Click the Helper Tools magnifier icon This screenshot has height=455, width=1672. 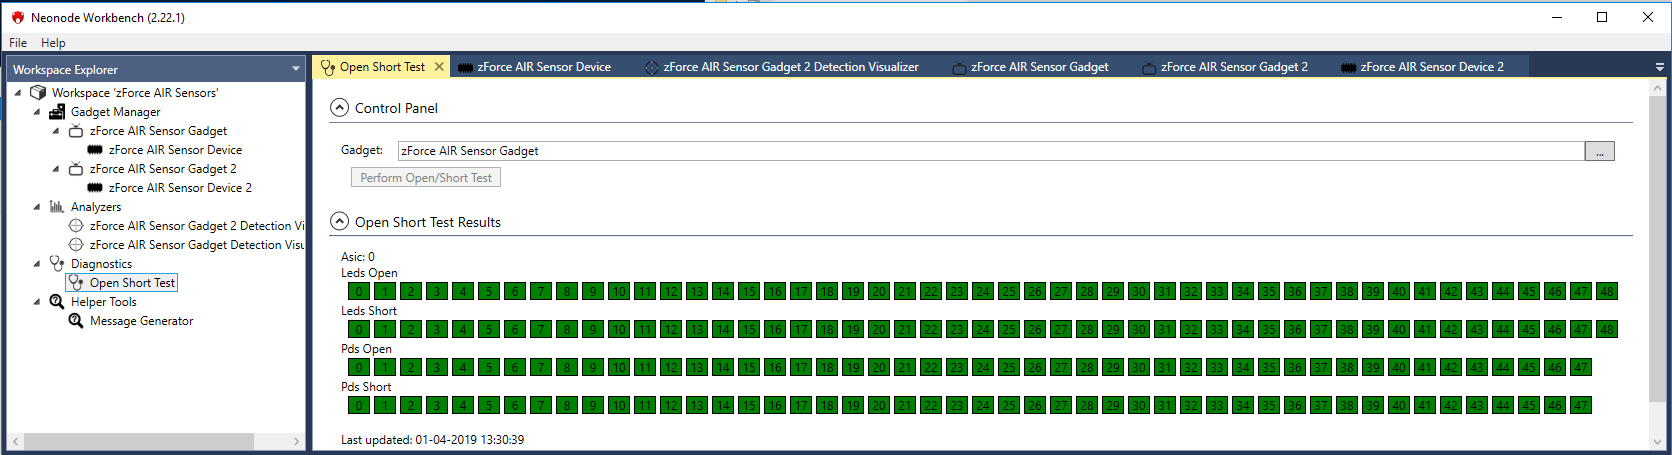tap(57, 302)
